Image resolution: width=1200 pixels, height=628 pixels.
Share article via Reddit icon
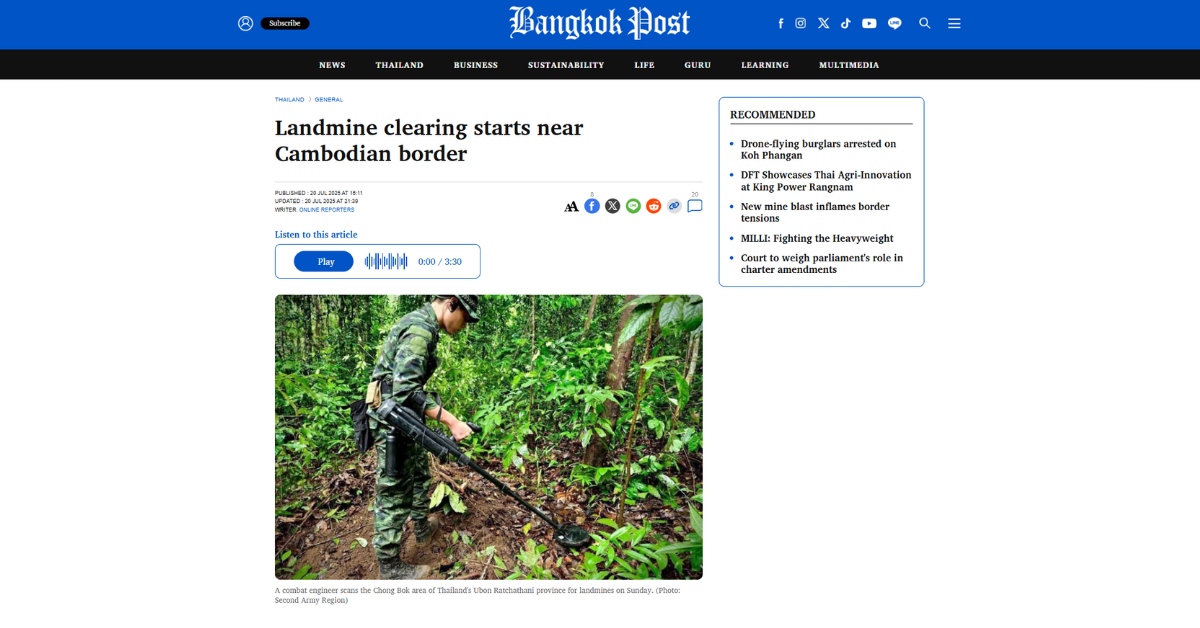click(x=654, y=206)
